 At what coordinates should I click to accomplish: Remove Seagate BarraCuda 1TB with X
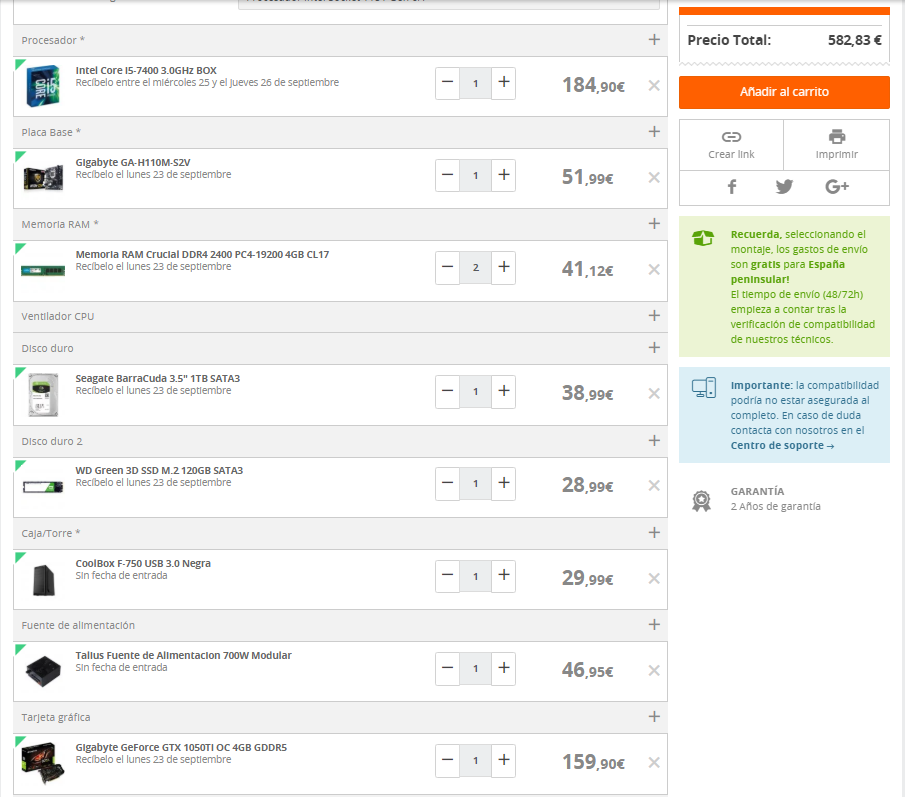pyautogui.click(x=654, y=393)
